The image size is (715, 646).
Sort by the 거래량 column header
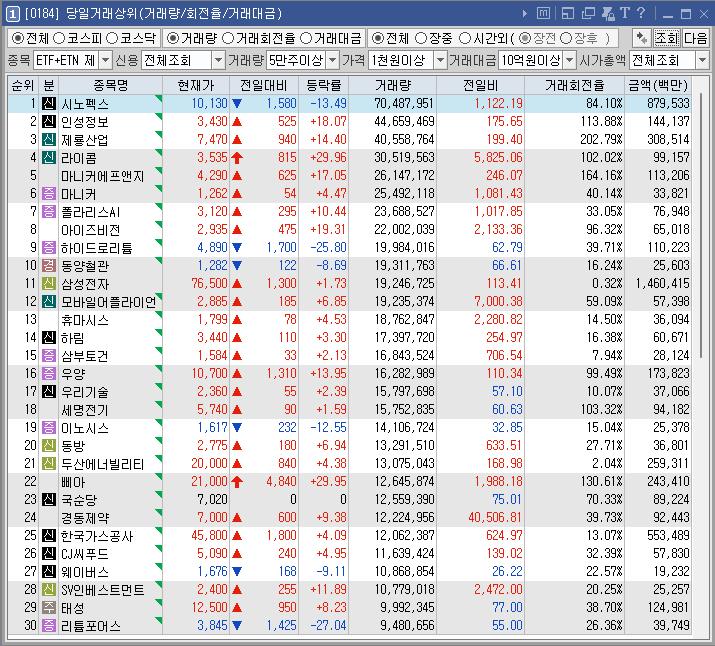click(392, 85)
